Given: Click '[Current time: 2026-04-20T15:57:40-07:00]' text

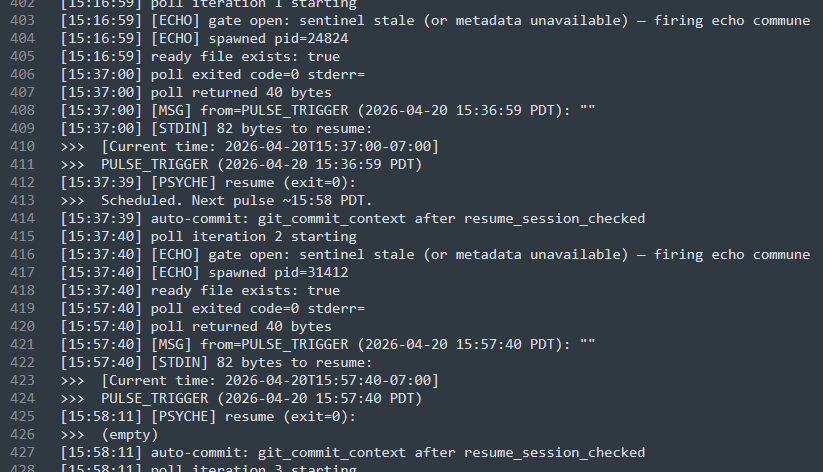Looking at the screenshot, I should point(270,381).
